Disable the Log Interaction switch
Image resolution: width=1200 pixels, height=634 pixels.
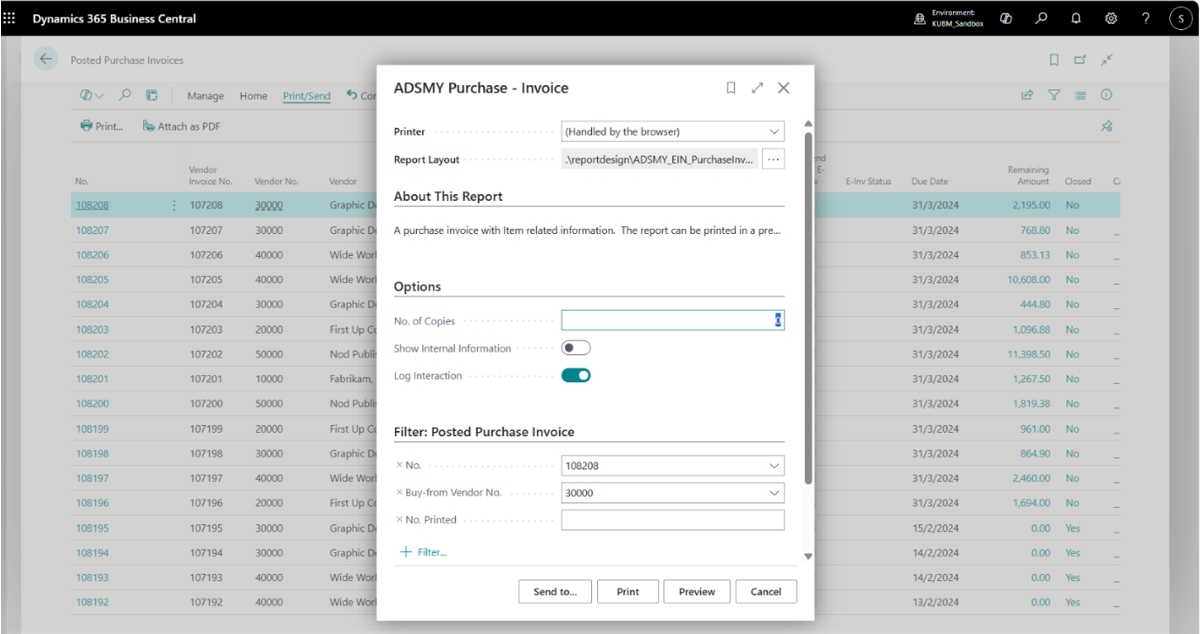coord(576,376)
